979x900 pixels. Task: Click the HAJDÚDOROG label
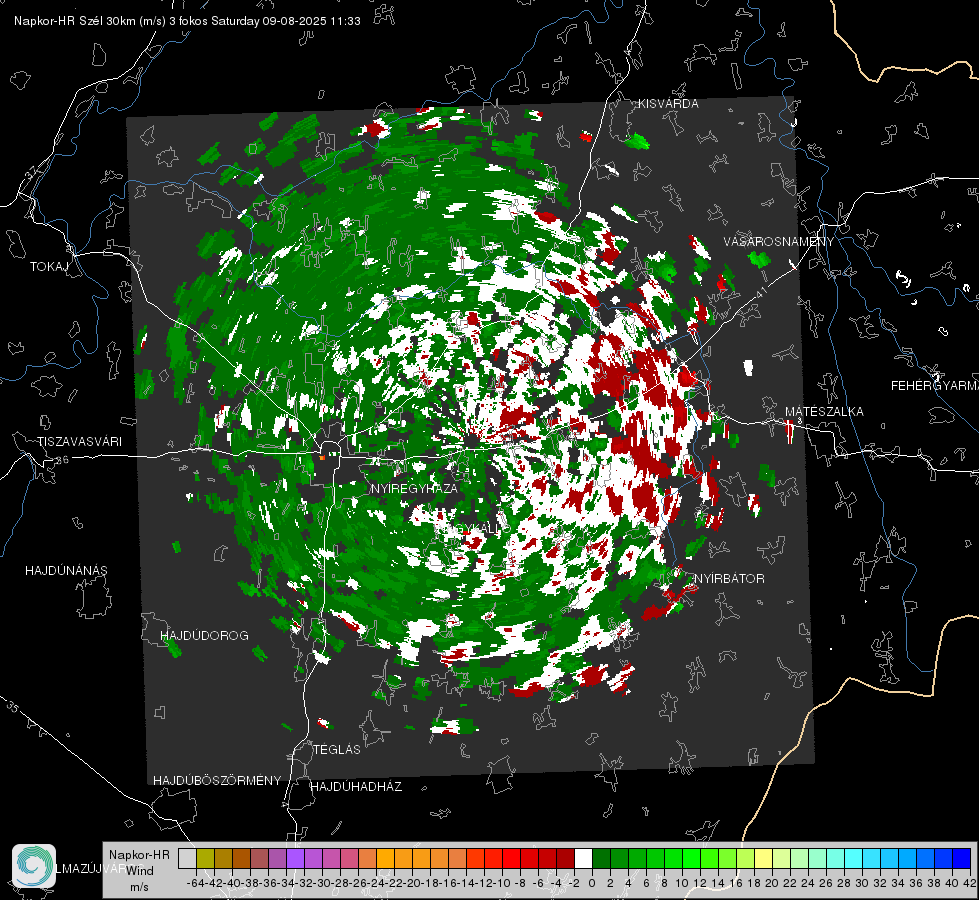click(x=205, y=636)
